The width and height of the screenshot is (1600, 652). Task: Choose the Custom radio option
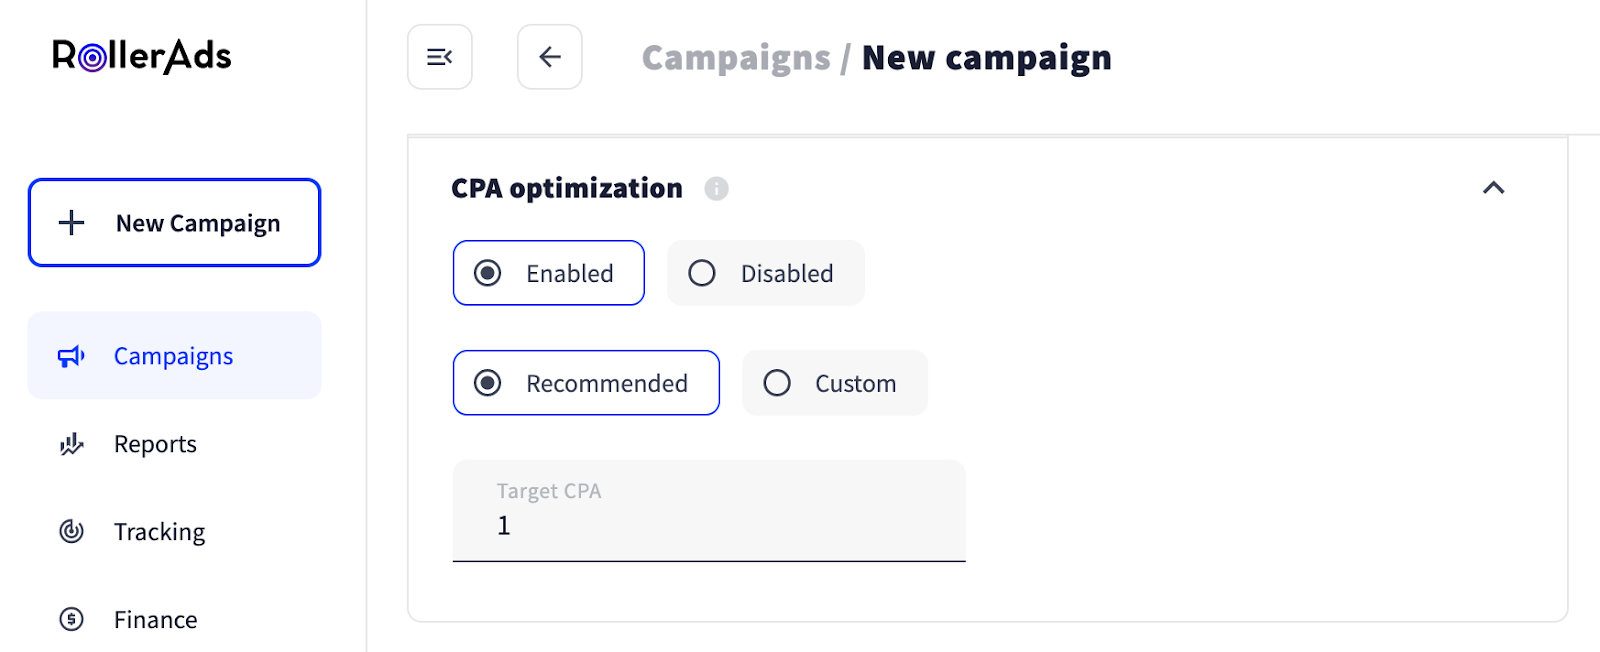777,383
